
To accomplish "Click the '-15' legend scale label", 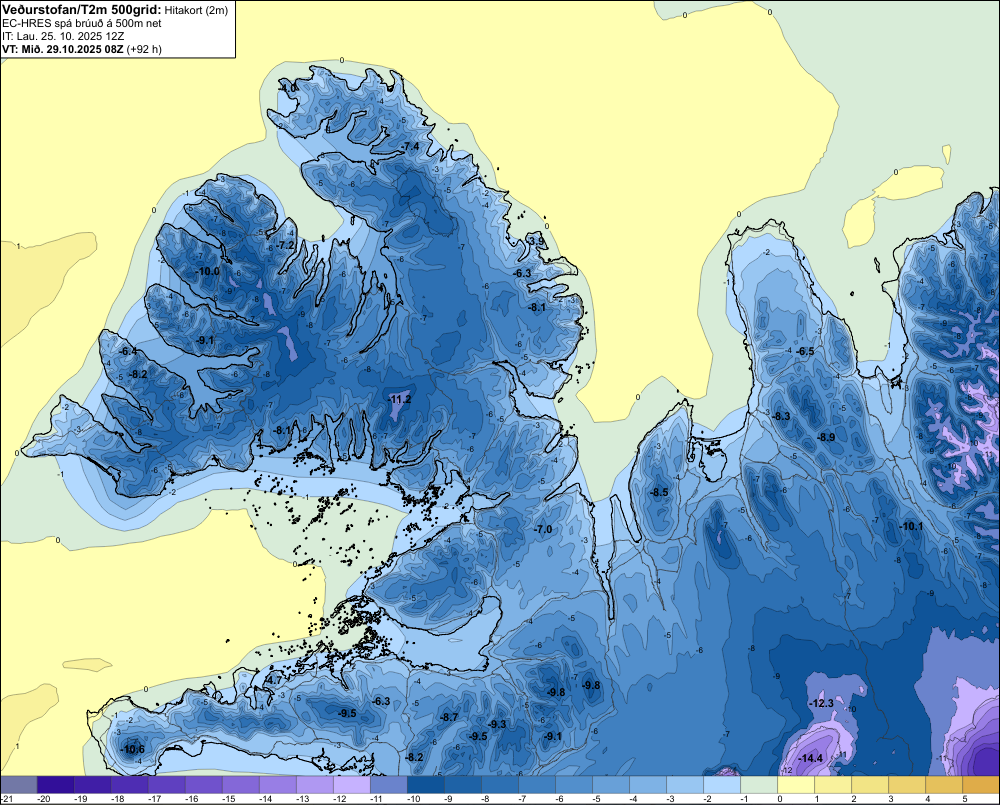I will tap(228, 799).
